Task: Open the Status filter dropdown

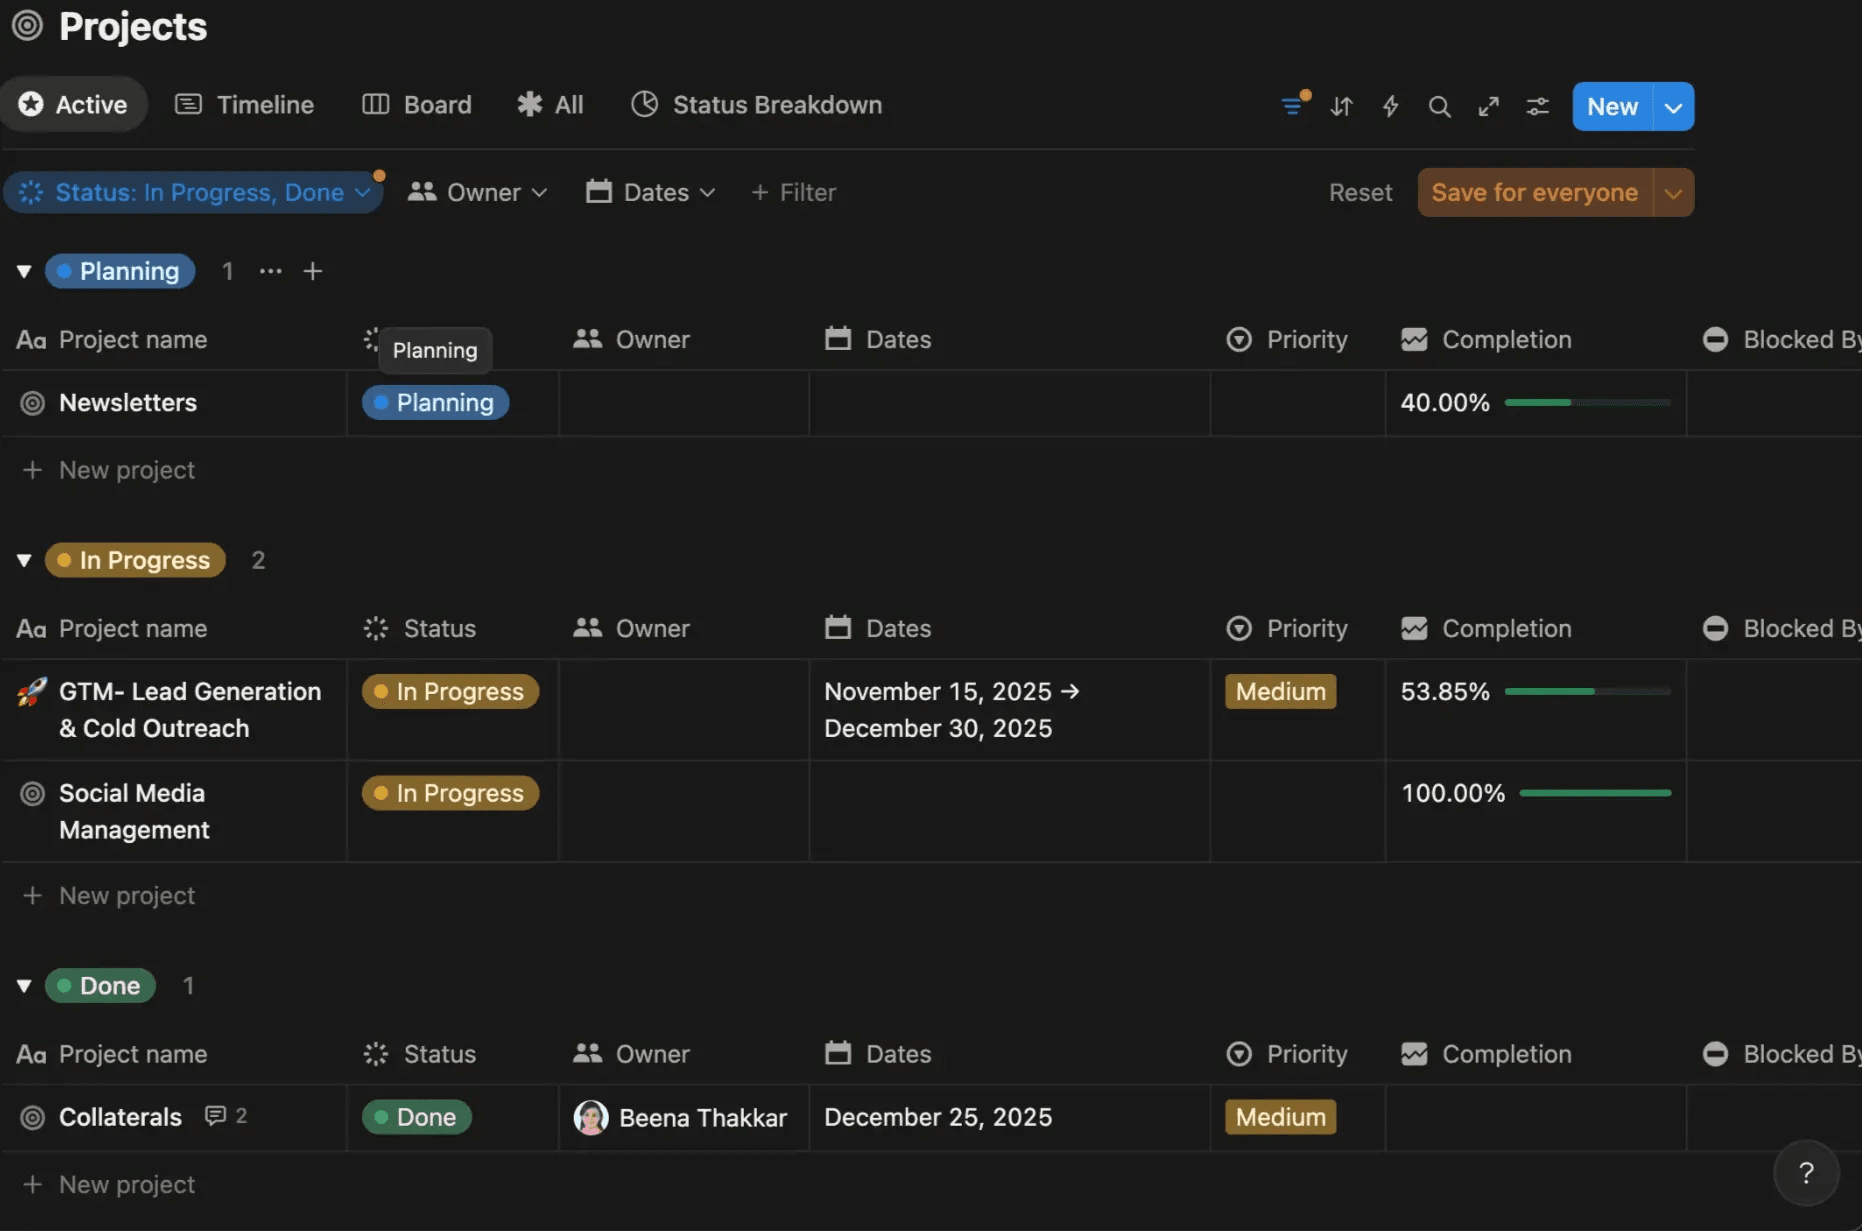Action: tap(194, 192)
